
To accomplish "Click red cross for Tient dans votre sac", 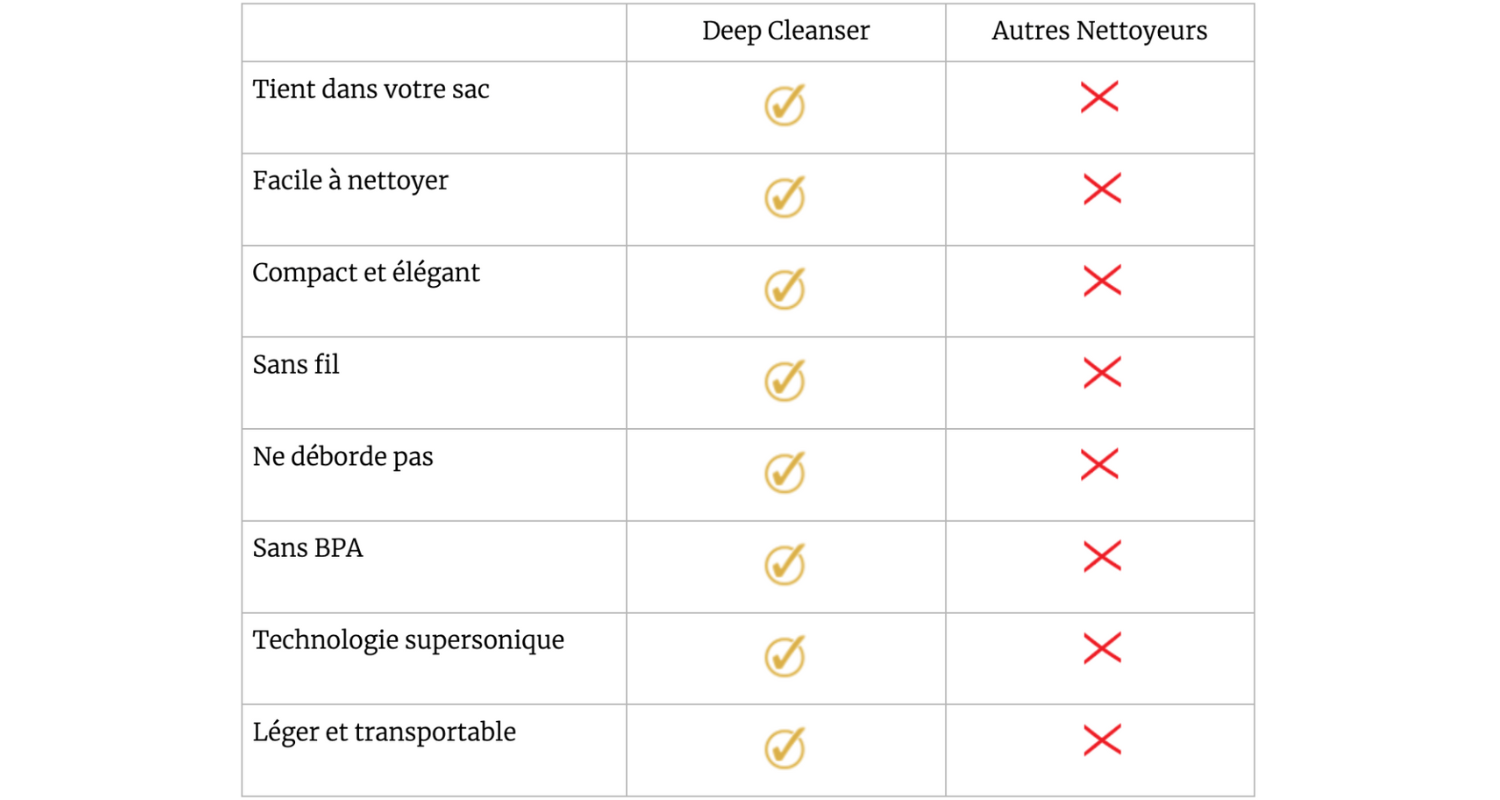I will click(1100, 97).
